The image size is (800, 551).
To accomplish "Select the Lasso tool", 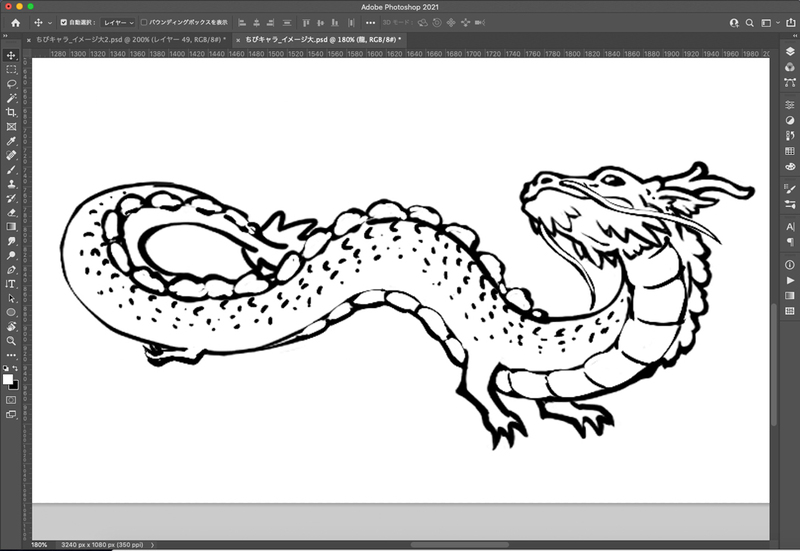I will [11, 84].
